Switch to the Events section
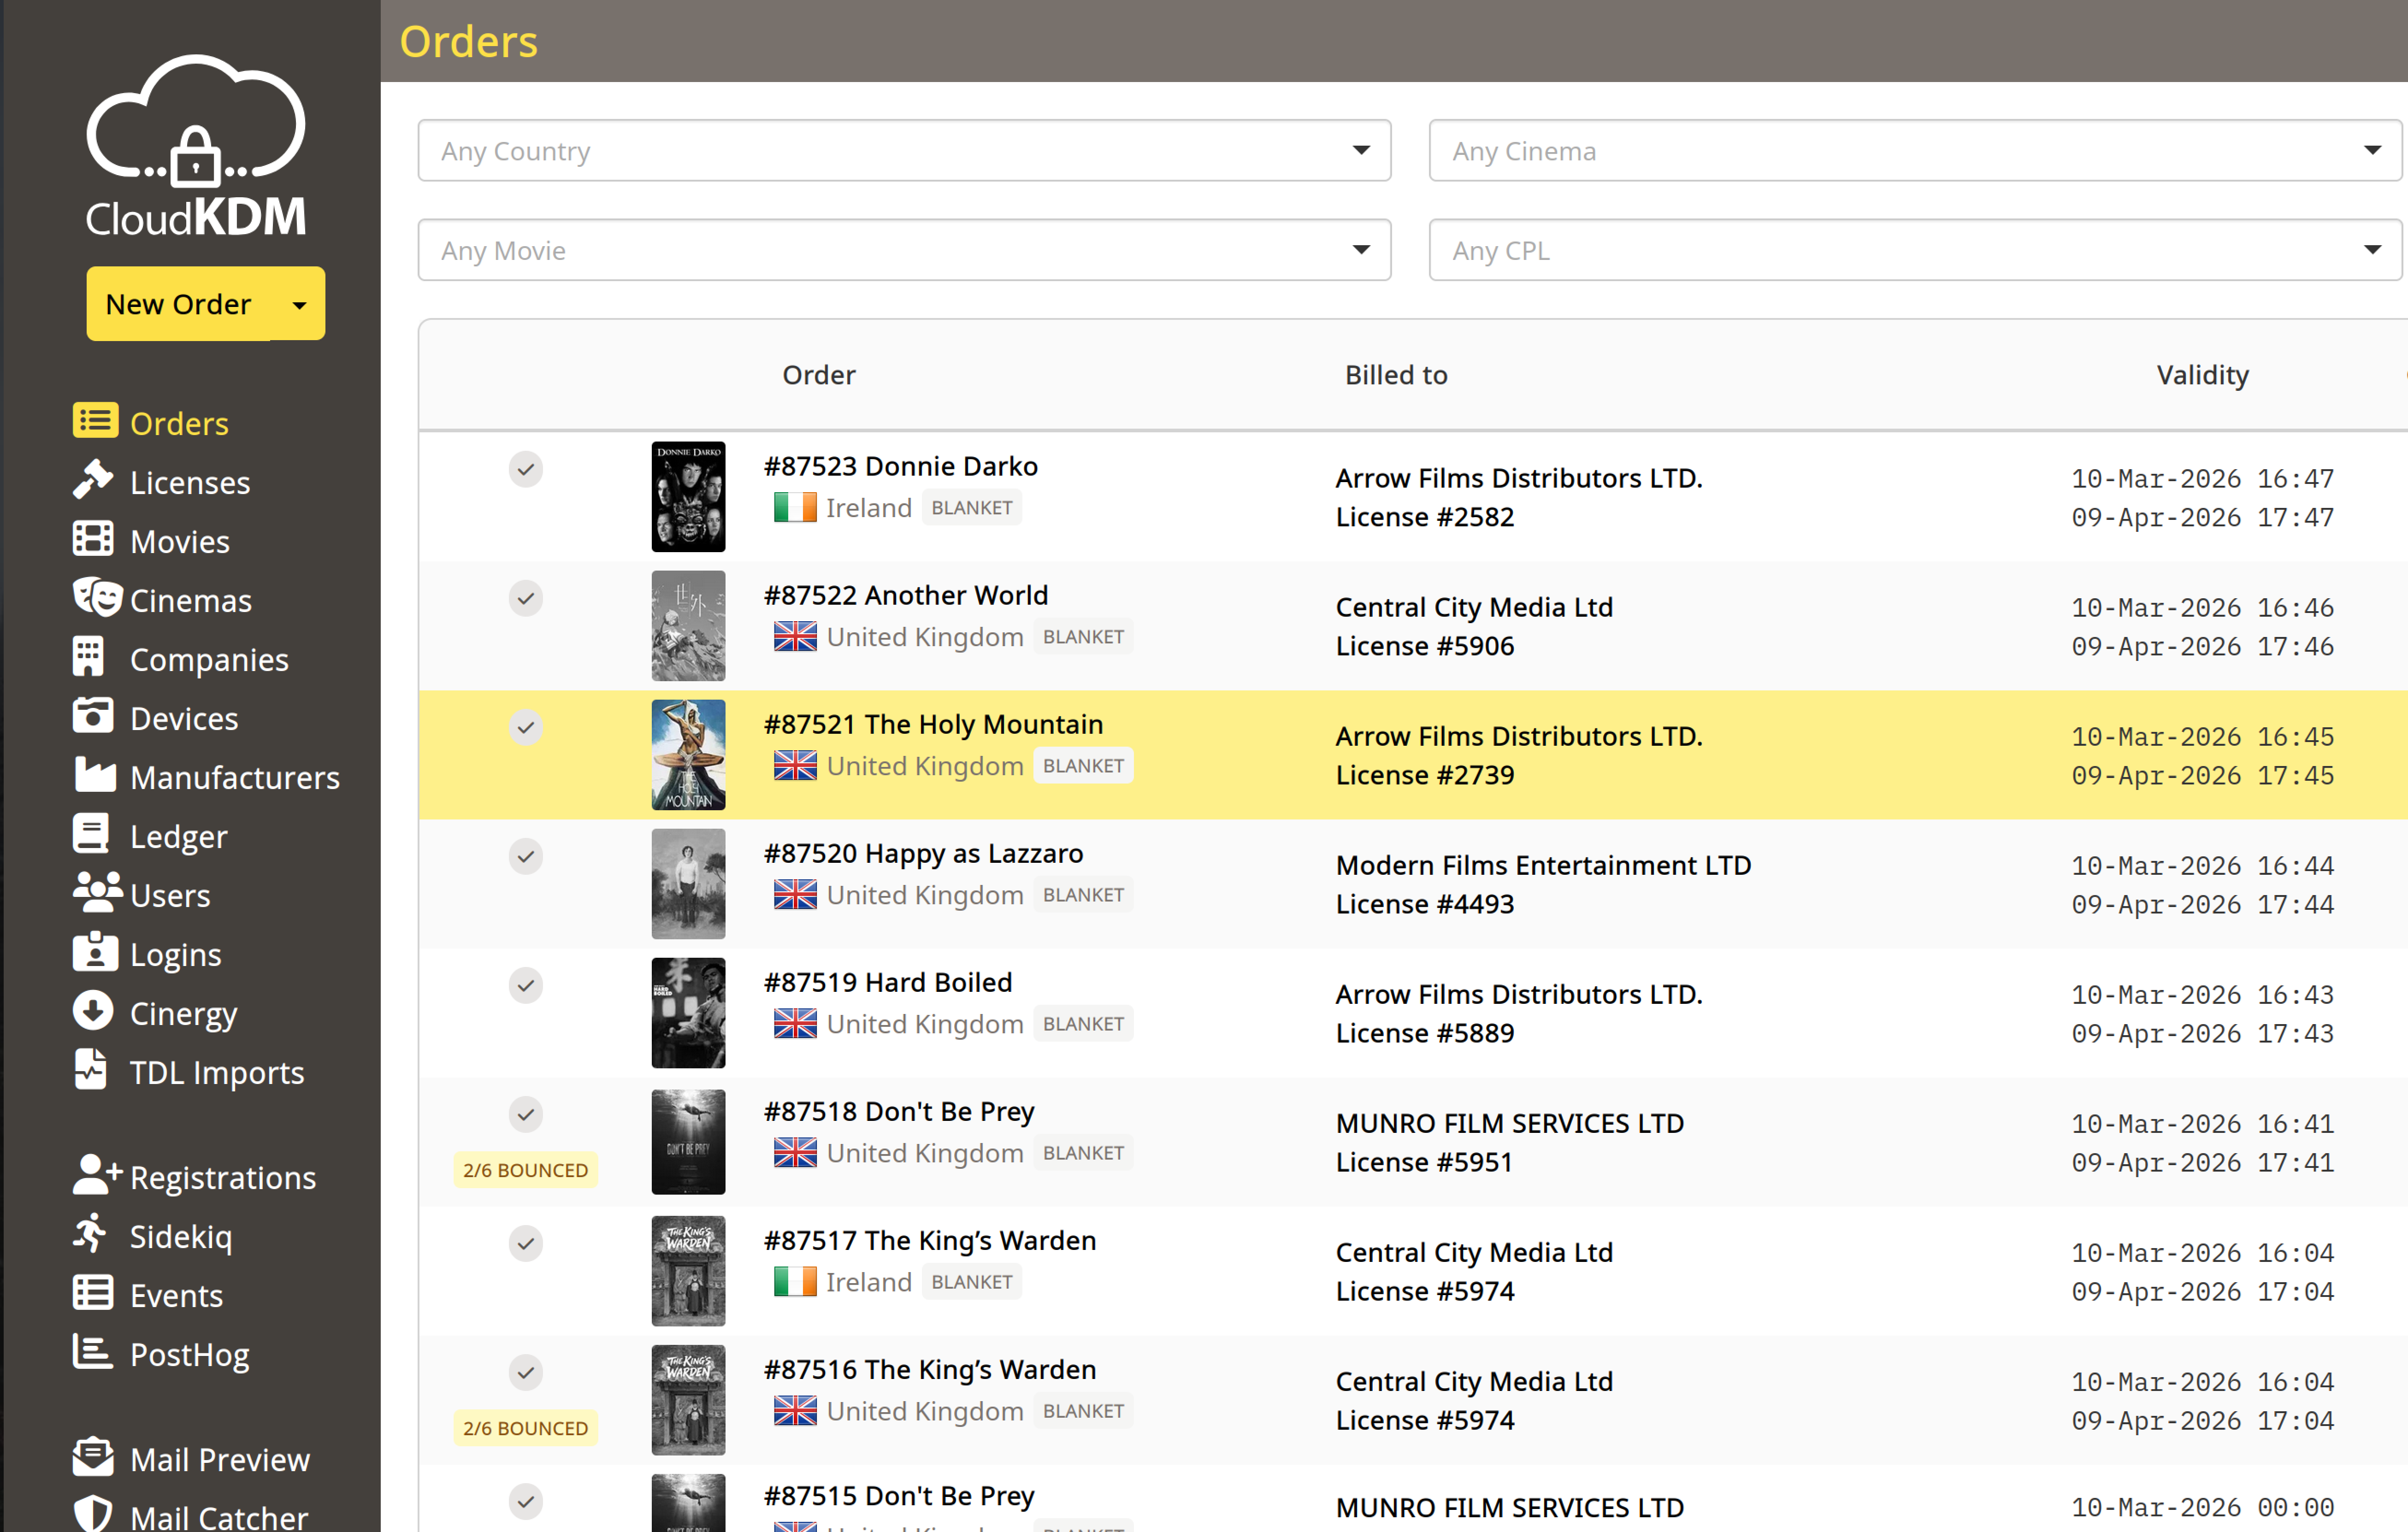 (176, 1294)
